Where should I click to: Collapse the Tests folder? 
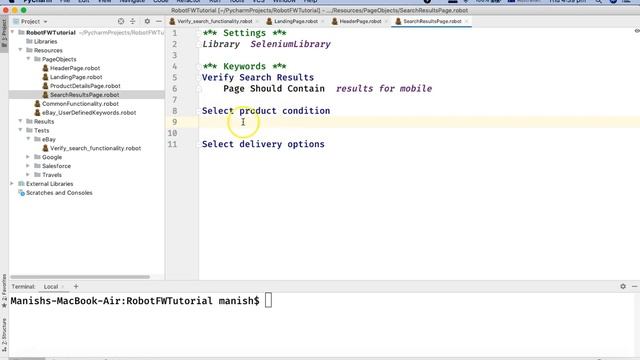20,130
